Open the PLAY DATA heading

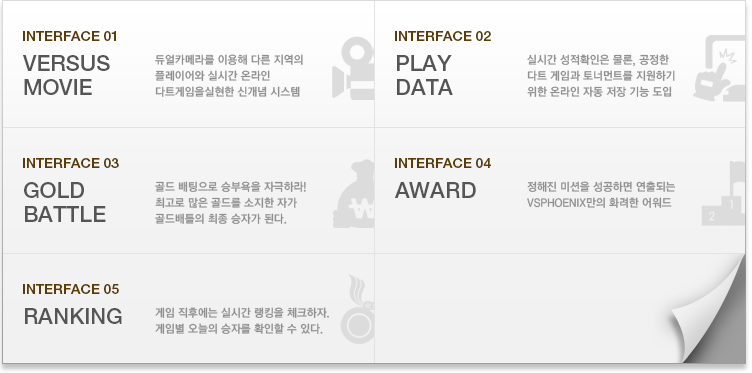(x=424, y=76)
